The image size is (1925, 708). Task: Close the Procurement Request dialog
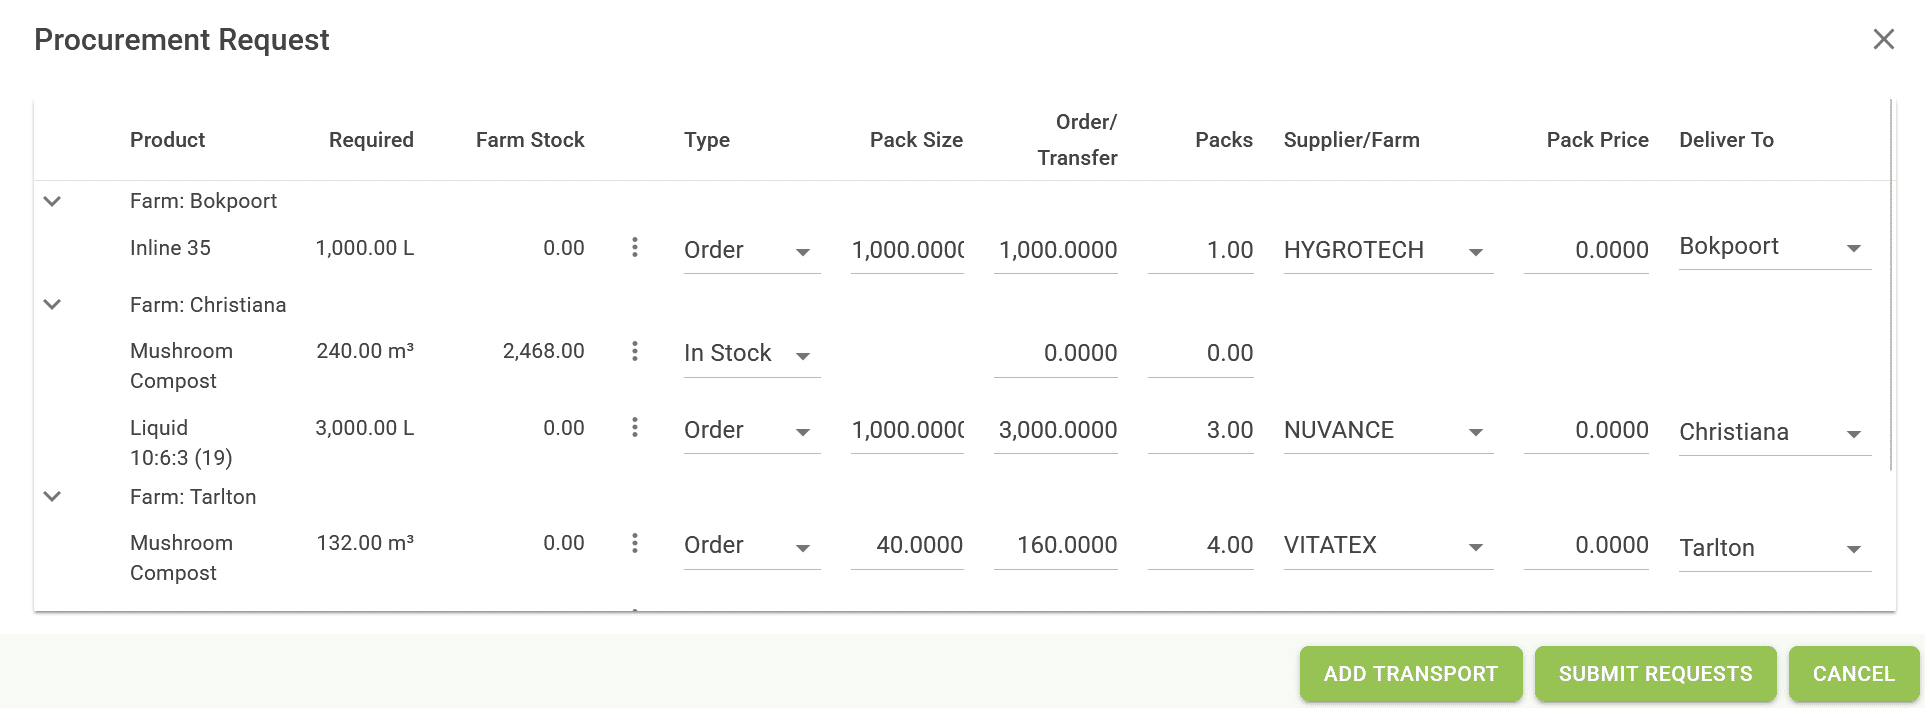point(1883,39)
